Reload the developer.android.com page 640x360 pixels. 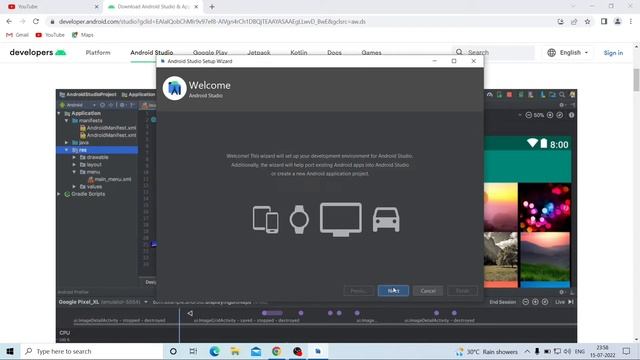(36, 21)
